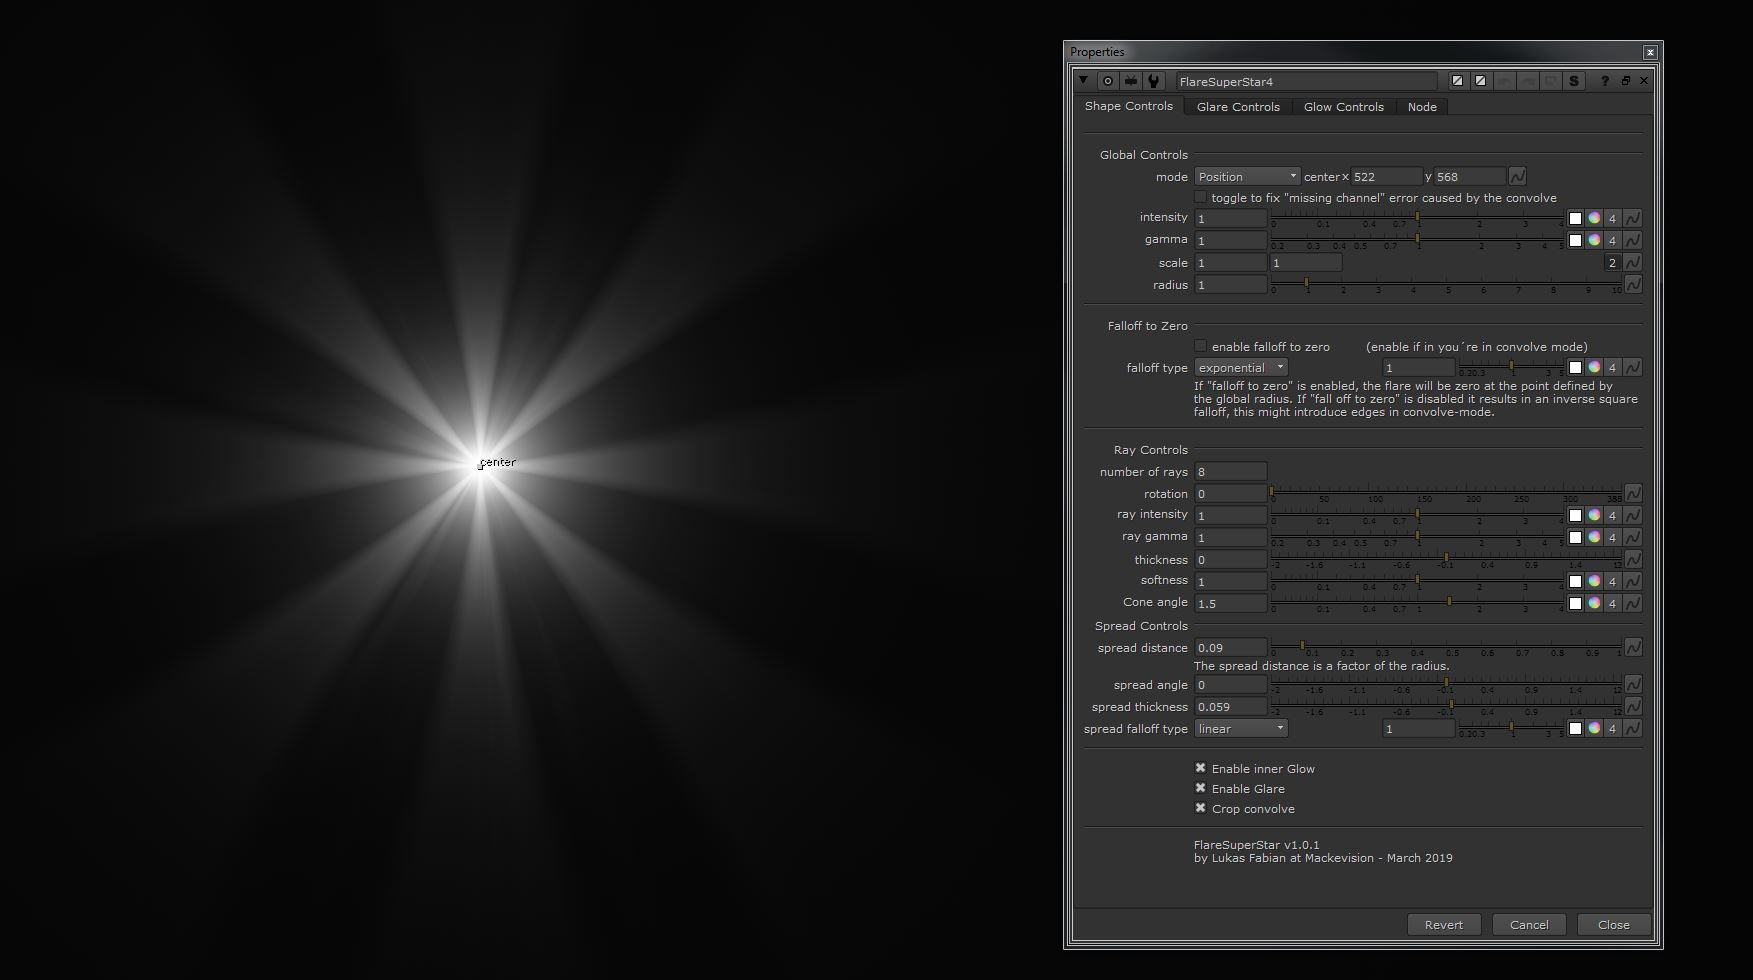This screenshot has height=980, width=1753.
Task: Disable the Enable Glare checkbox
Action: pyautogui.click(x=1201, y=789)
